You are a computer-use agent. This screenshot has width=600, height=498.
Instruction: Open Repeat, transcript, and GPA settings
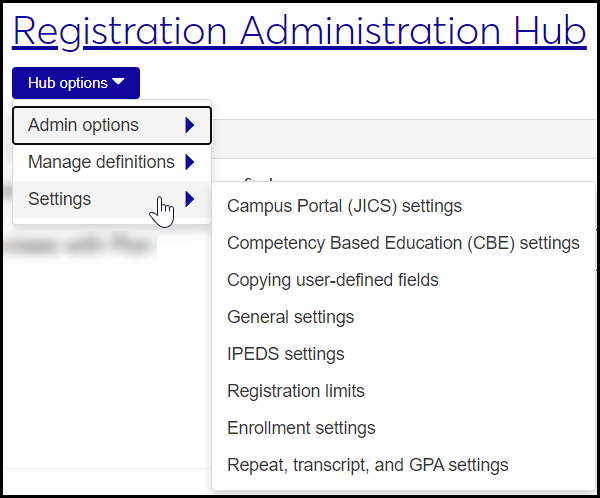pos(367,465)
